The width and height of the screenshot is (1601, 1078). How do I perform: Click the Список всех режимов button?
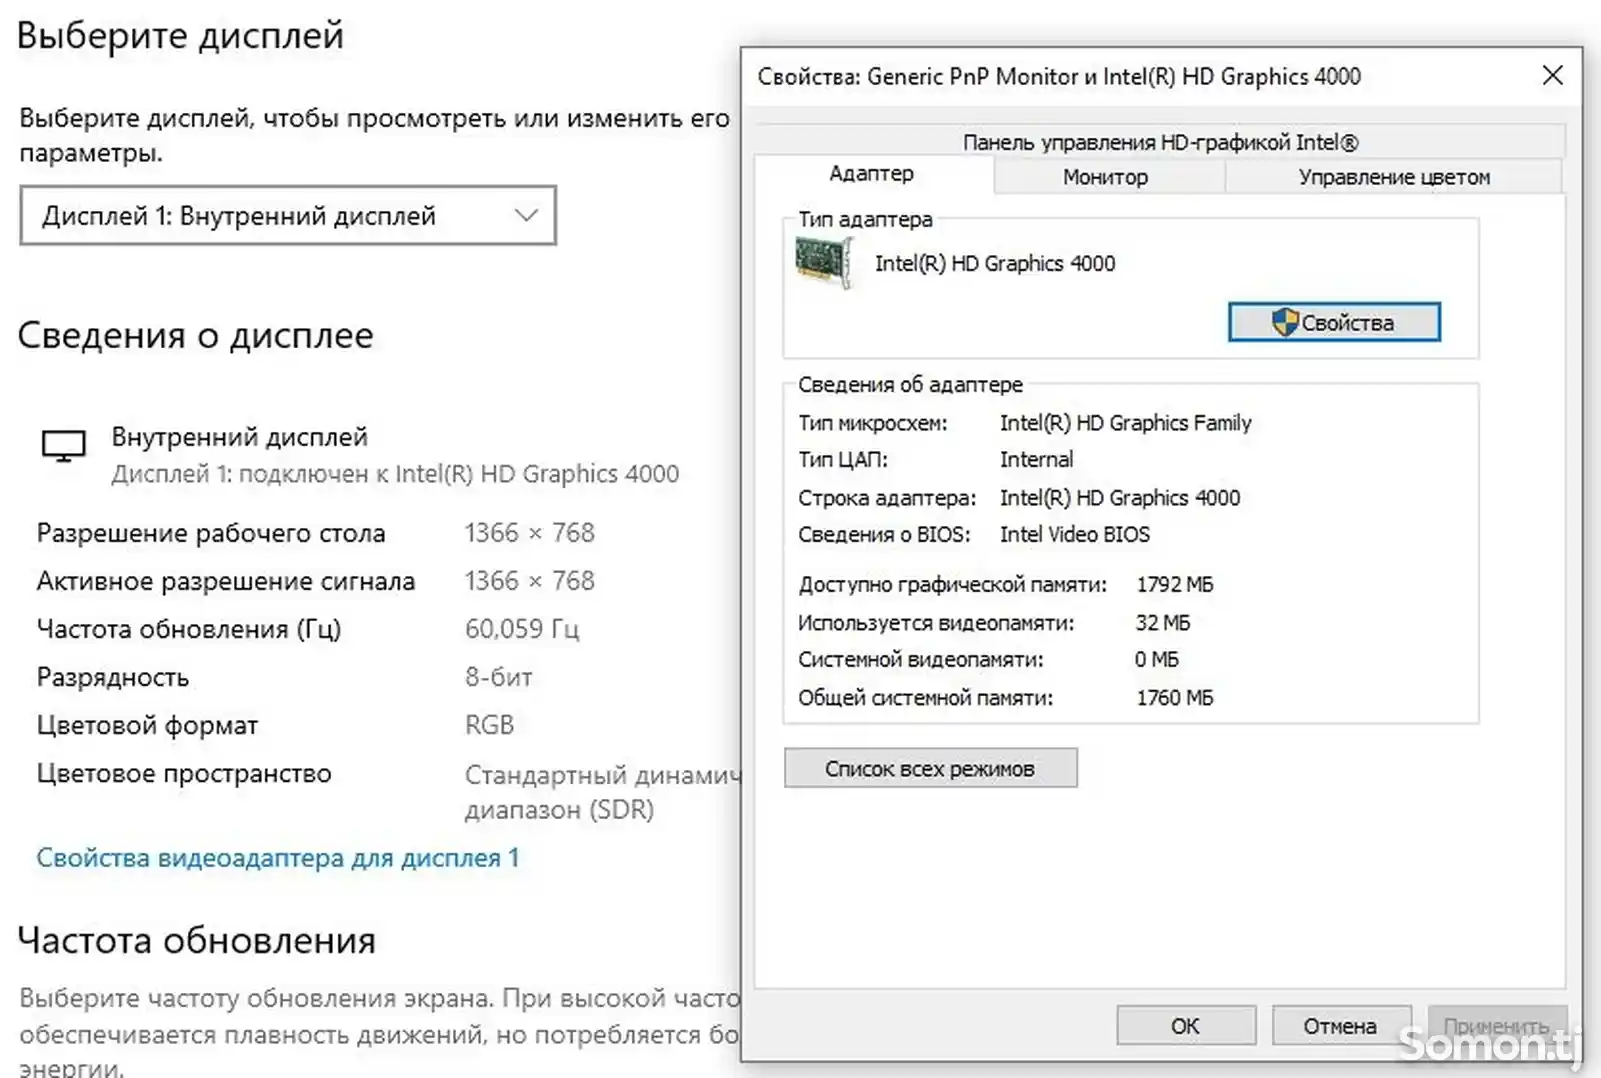tap(930, 769)
